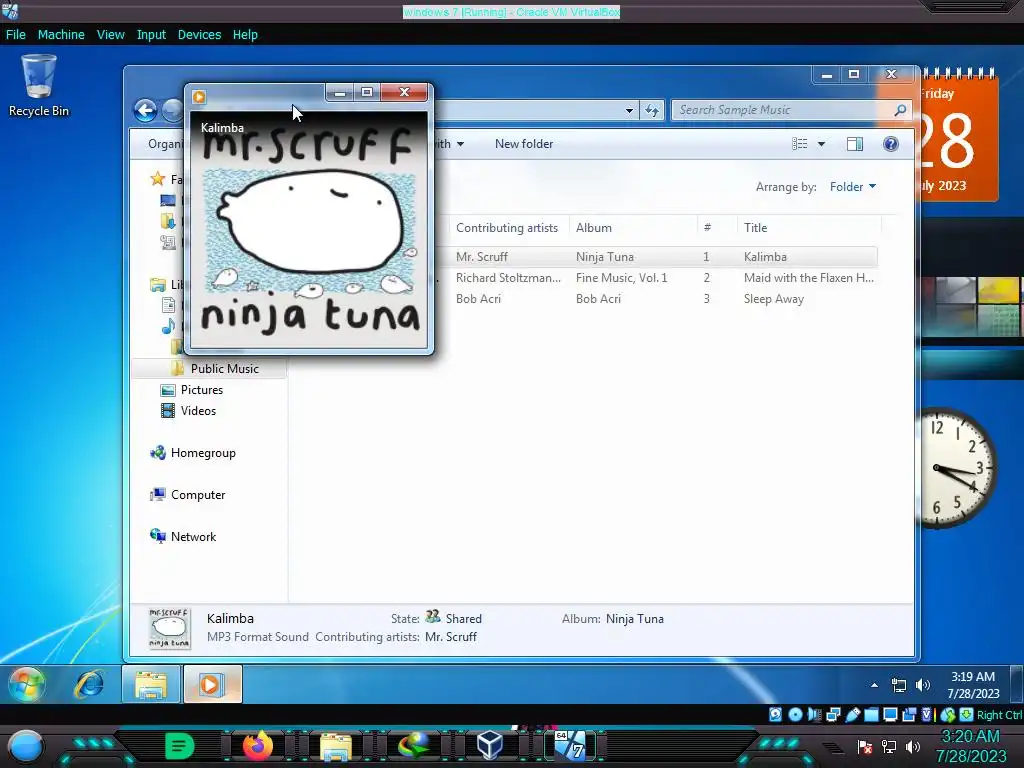Click host volume speaker icon
The image size is (1024, 768).
click(913, 746)
